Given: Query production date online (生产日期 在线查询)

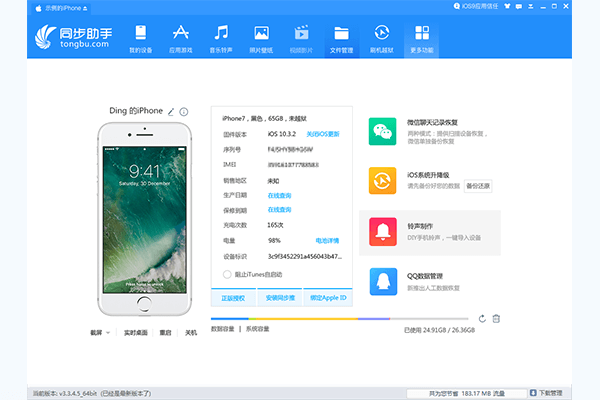Looking at the screenshot, I should [279, 195].
